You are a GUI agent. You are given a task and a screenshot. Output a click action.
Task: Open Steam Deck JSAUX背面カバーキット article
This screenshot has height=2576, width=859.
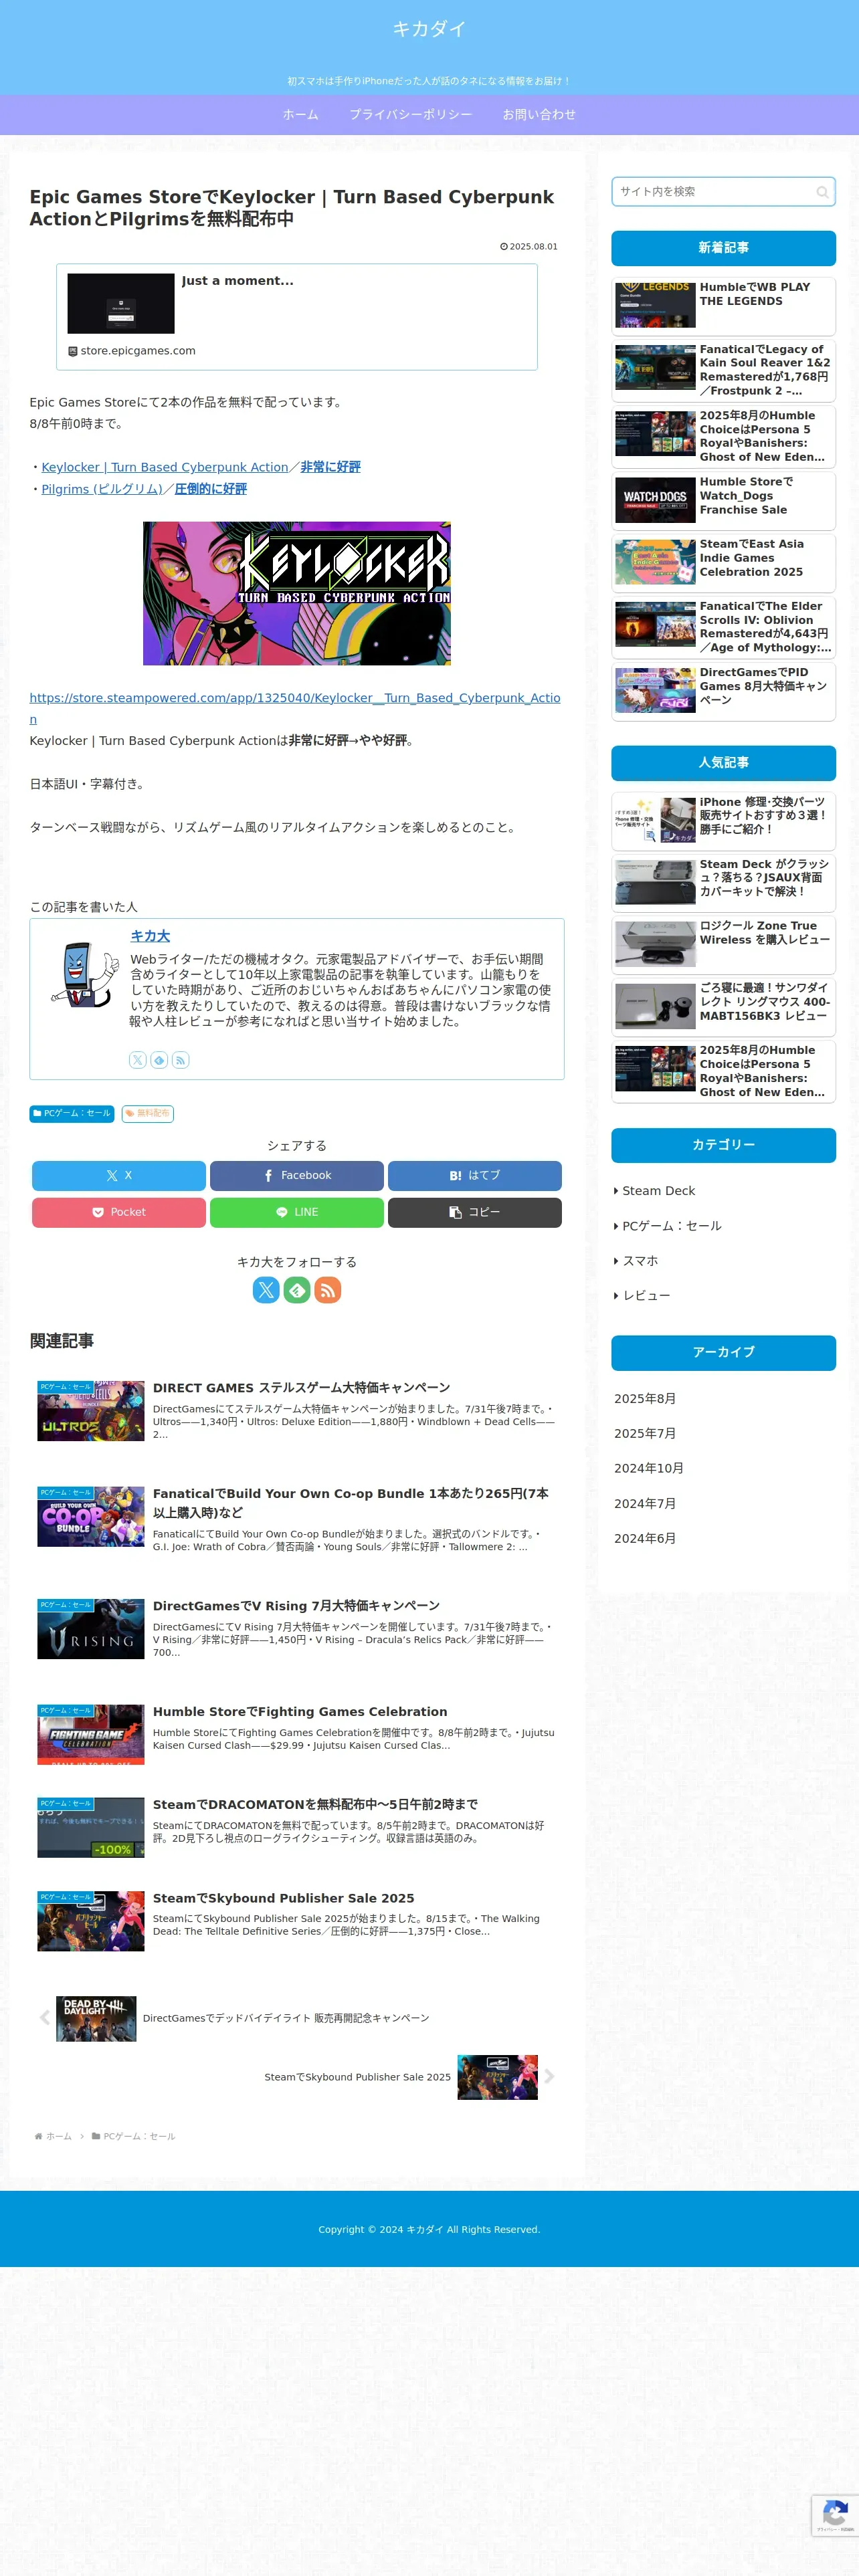click(723, 883)
